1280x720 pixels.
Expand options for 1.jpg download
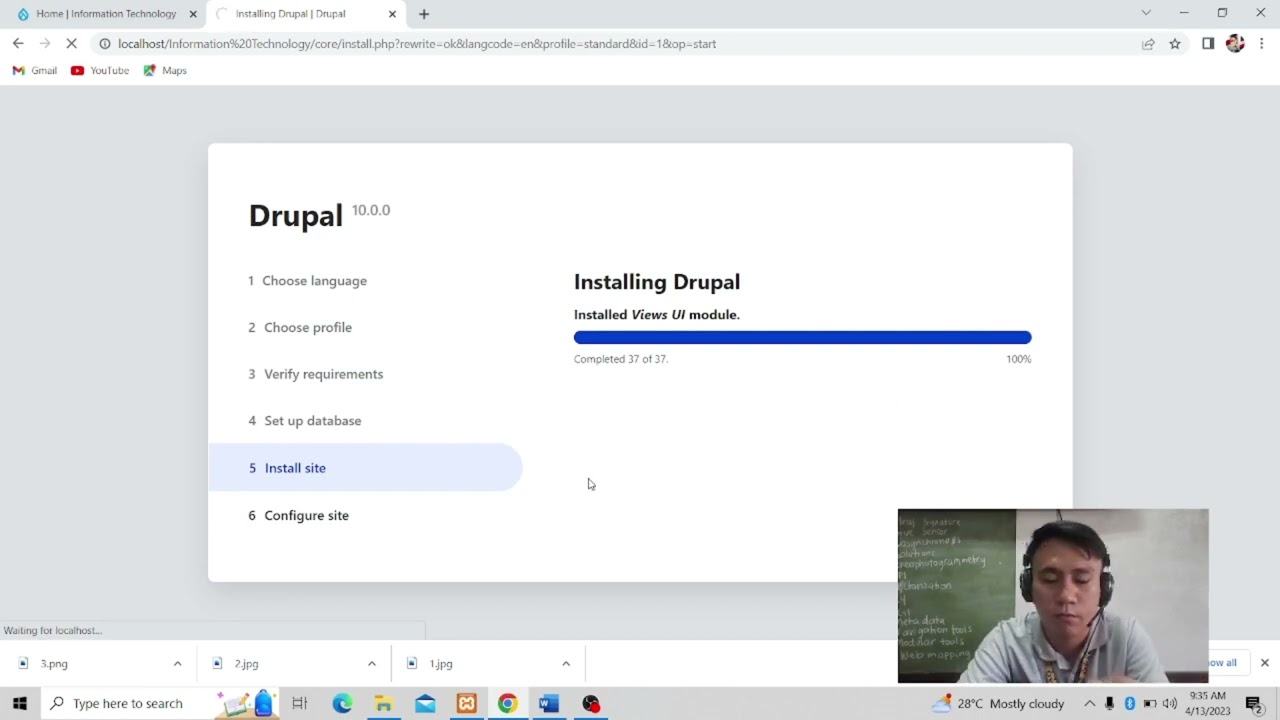tap(565, 664)
